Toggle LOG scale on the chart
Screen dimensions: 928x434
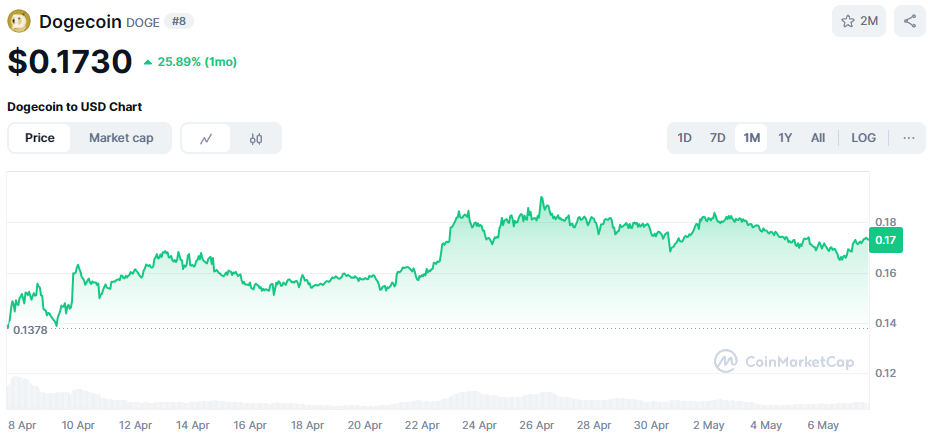(863, 138)
